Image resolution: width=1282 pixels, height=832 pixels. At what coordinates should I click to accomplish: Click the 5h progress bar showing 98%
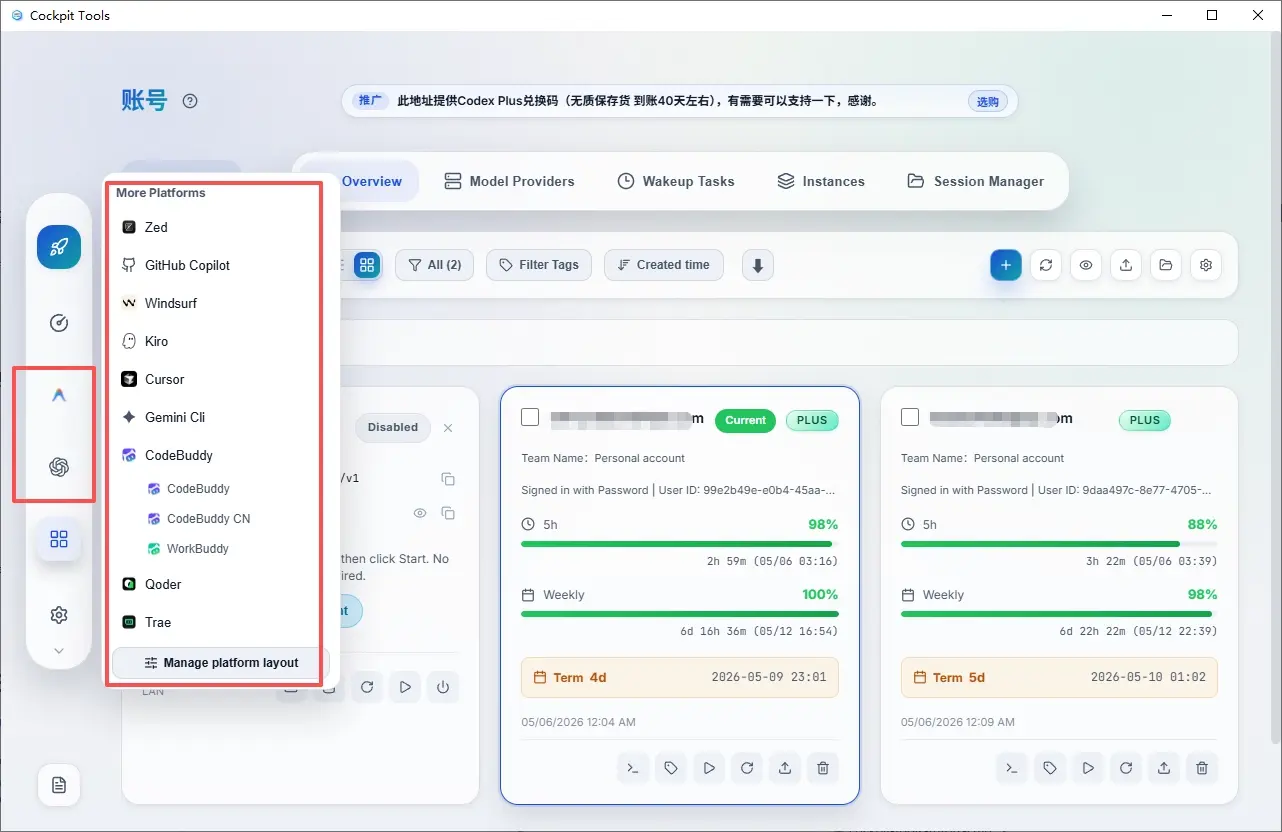coord(680,544)
